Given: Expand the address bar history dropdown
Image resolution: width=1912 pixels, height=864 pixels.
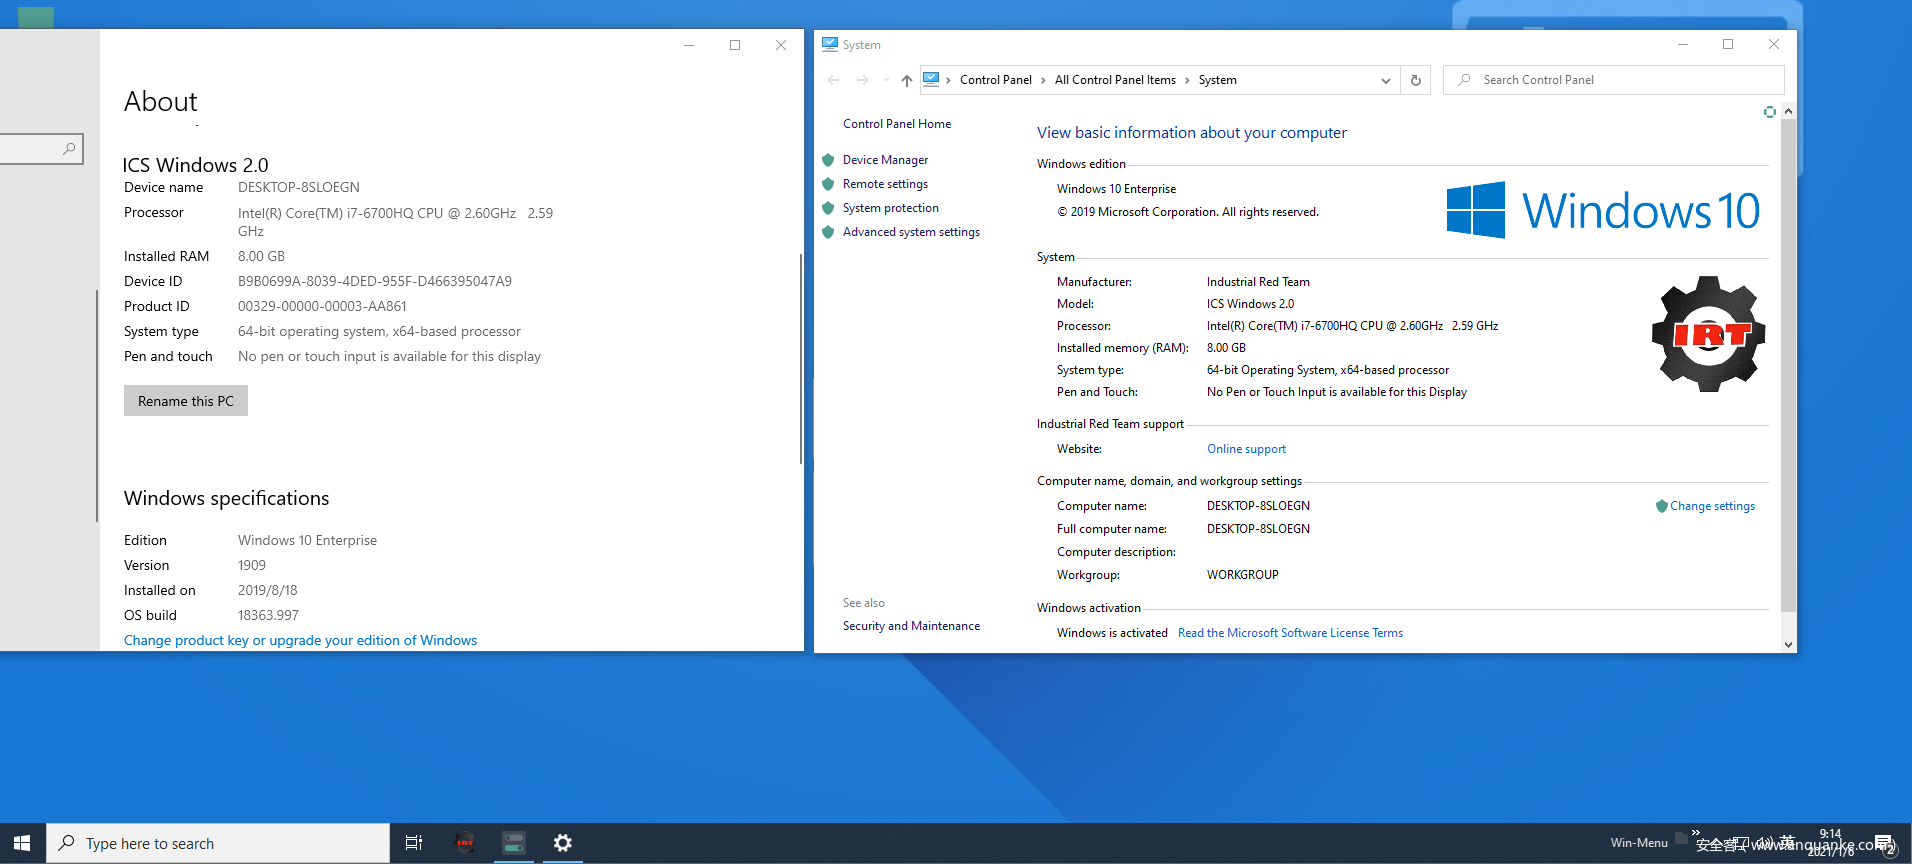Looking at the screenshot, I should (1386, 80).
